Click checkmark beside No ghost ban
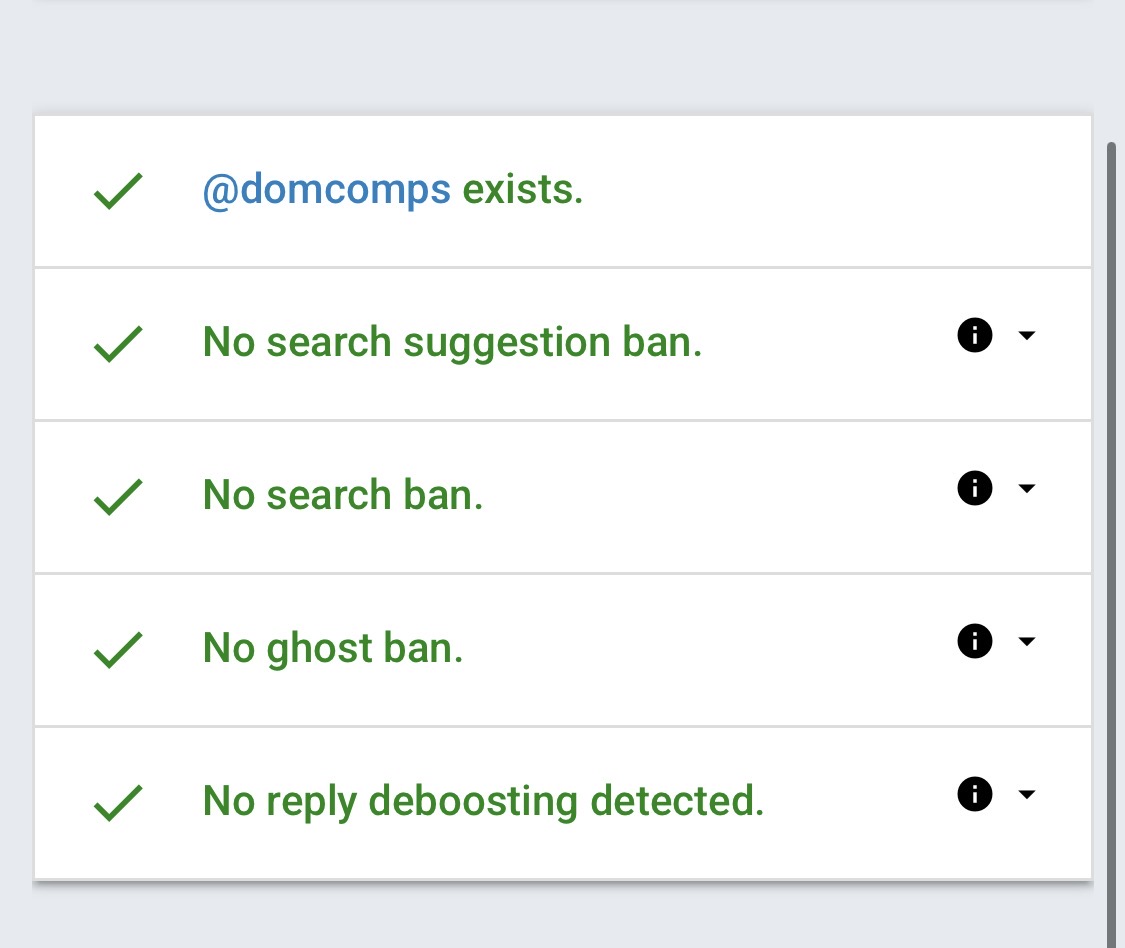The image size is (1125, 948). tap(118, 649)
